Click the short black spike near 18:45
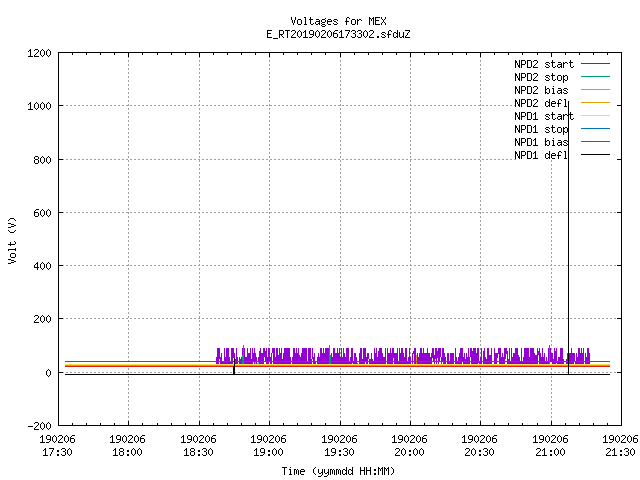This screenshot has height=480, width=640. pyautogui.click(x=234, y=367)
